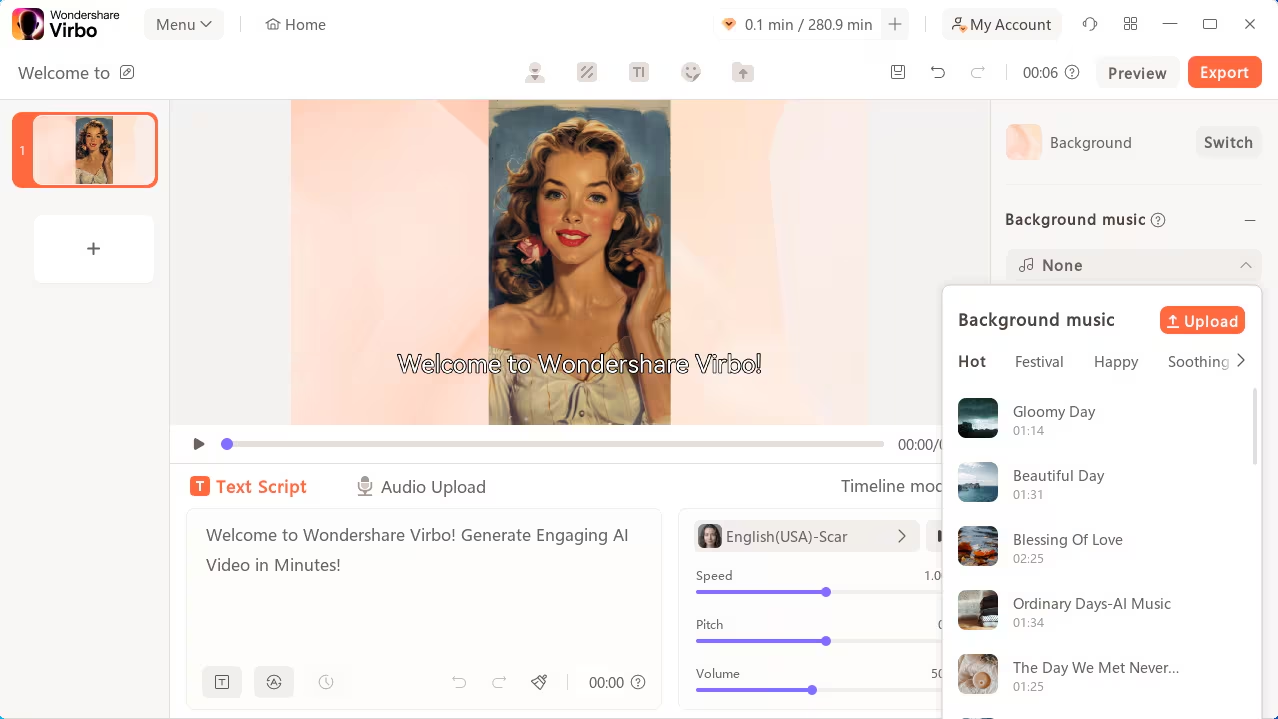The height and width of the screenshot is (719, 1278).
Task: Click the script cleanup brush icon
Action: click(539, 682)
